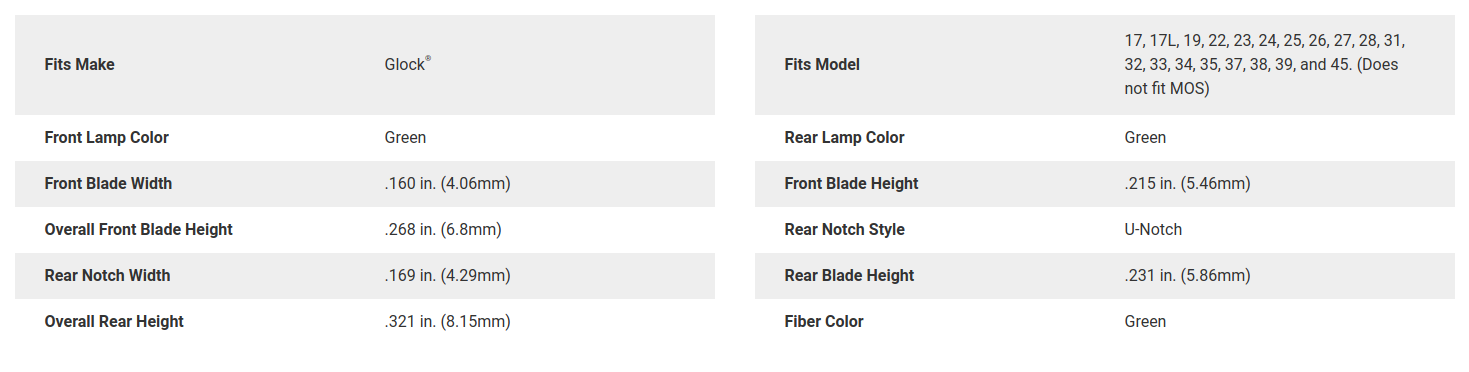Image resolution: width=1469 pixels, height=372 pixels.
Task: Click the Fiber Color label
Action: coord(824,322)
